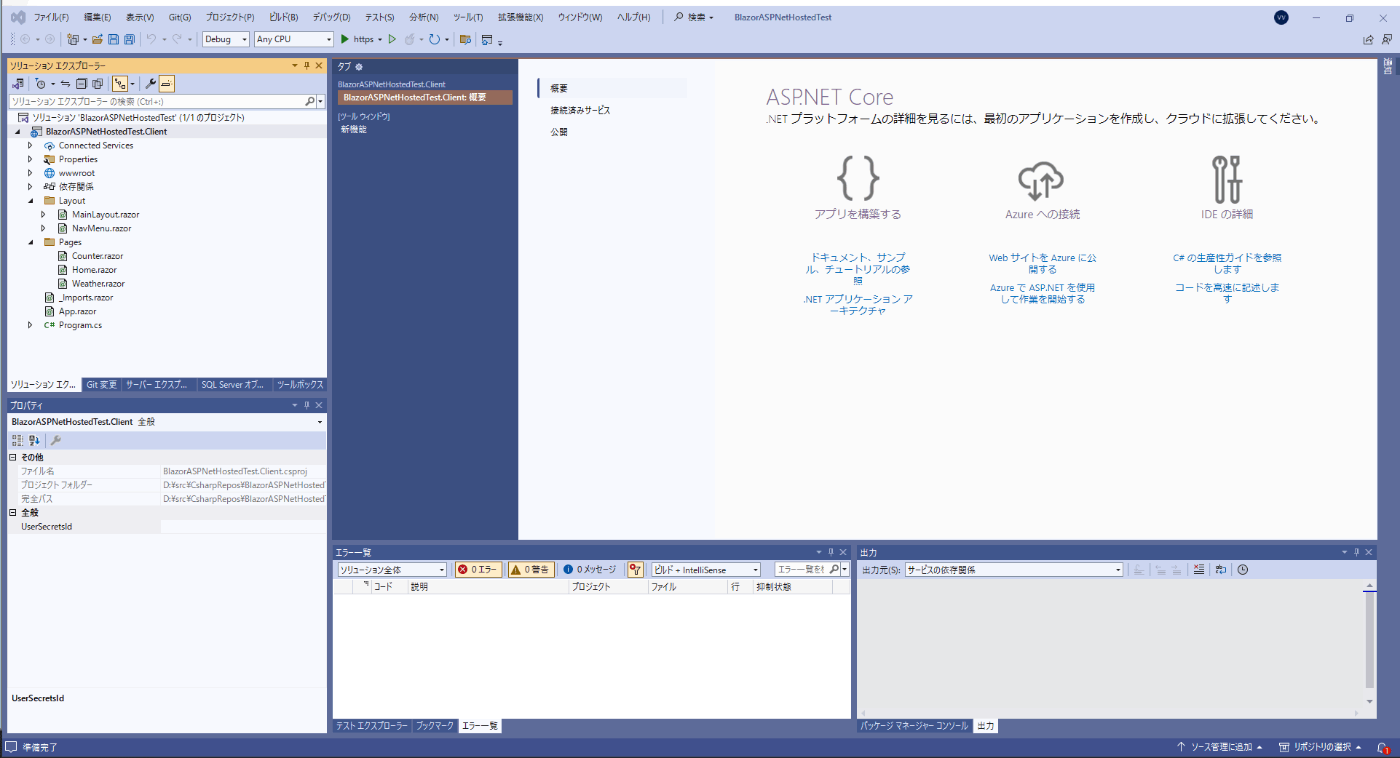Click the Property Pages wrench in Properties panel

pos(56,440)
